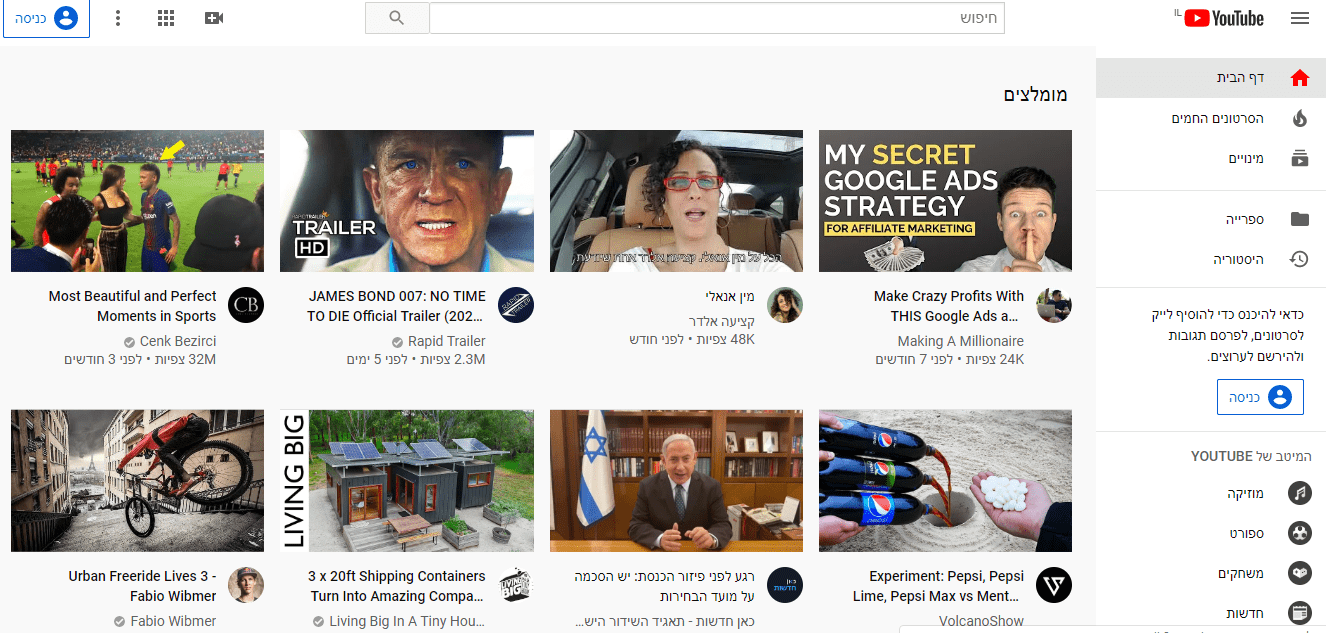The width and height of the screenshot is (1326, 633).
Task: Click קציעה אלדר channel avatar
Action: click(x=785, y=306)
